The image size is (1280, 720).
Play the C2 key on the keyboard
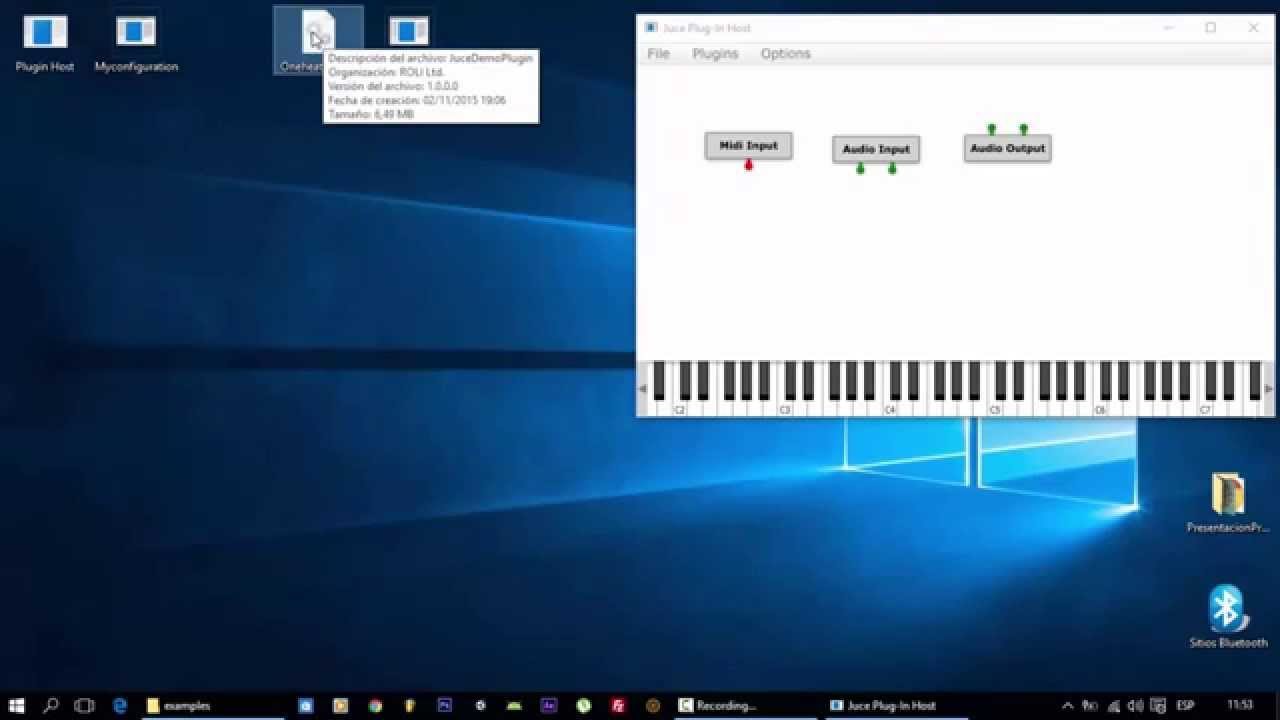[680, 408]
